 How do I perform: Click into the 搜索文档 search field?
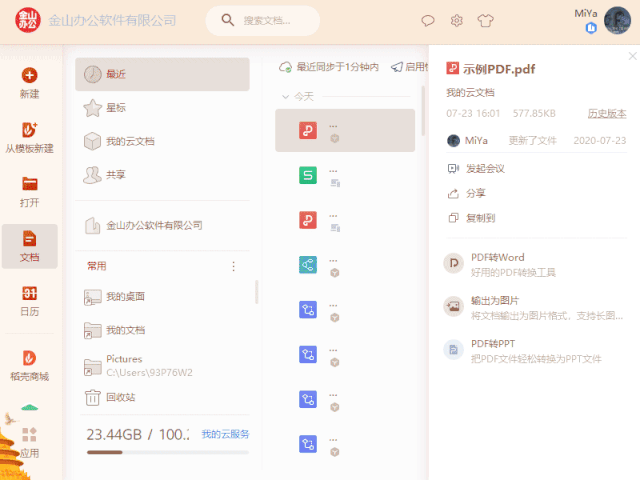click(263, 20)
